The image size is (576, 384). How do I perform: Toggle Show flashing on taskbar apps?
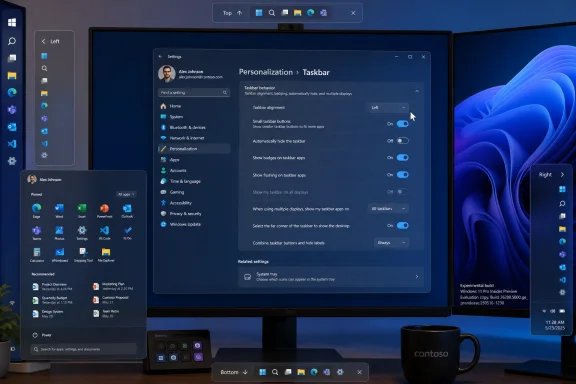[x=403, y=175]
